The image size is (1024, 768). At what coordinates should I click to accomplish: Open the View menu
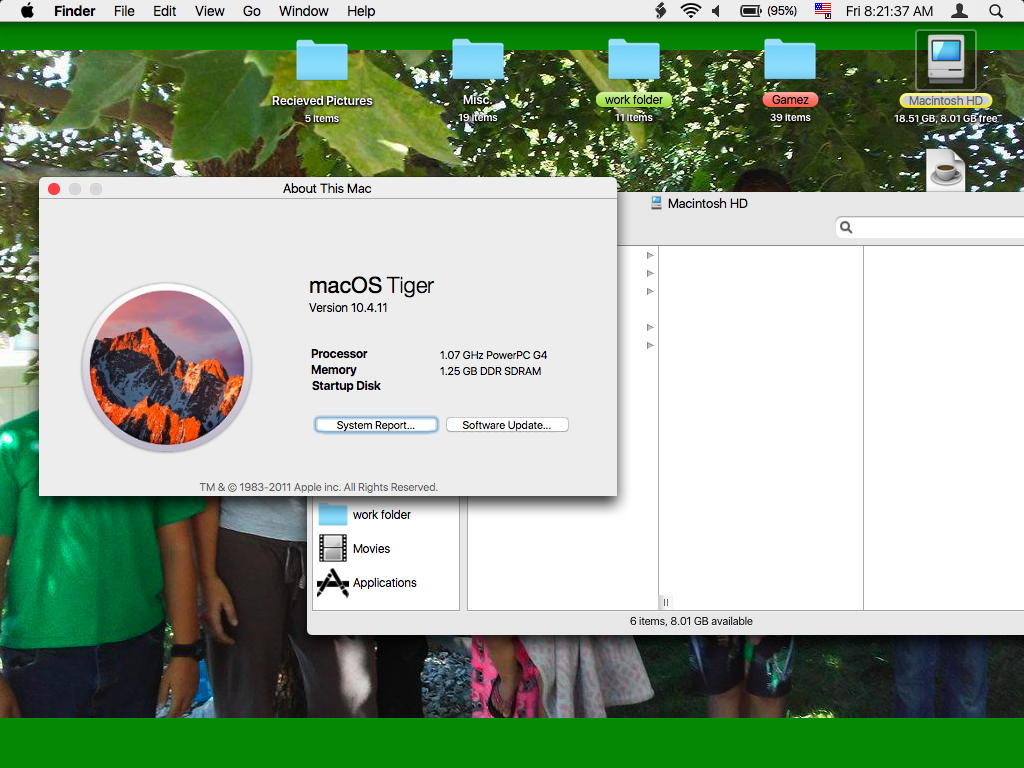210,11
